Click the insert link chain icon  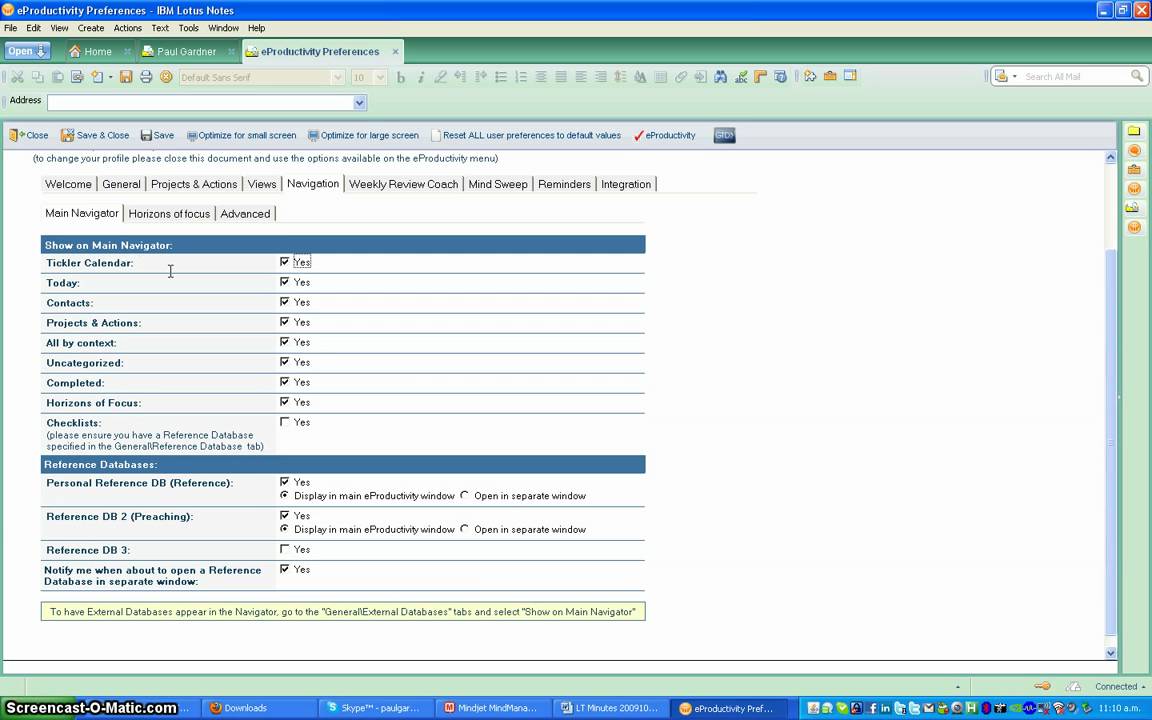[681, 76]
